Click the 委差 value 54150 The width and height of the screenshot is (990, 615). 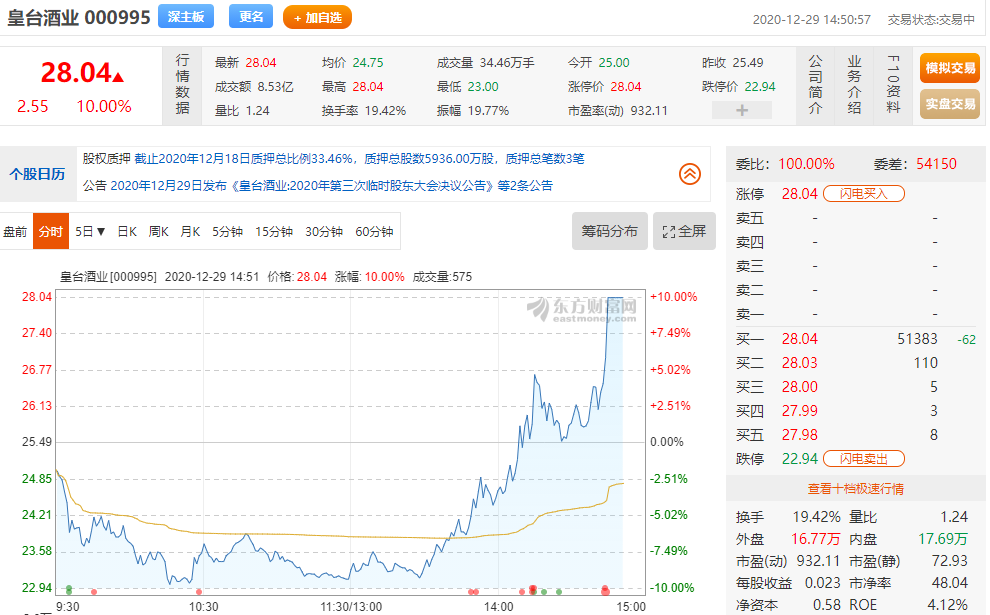click(x=936, y=164)
